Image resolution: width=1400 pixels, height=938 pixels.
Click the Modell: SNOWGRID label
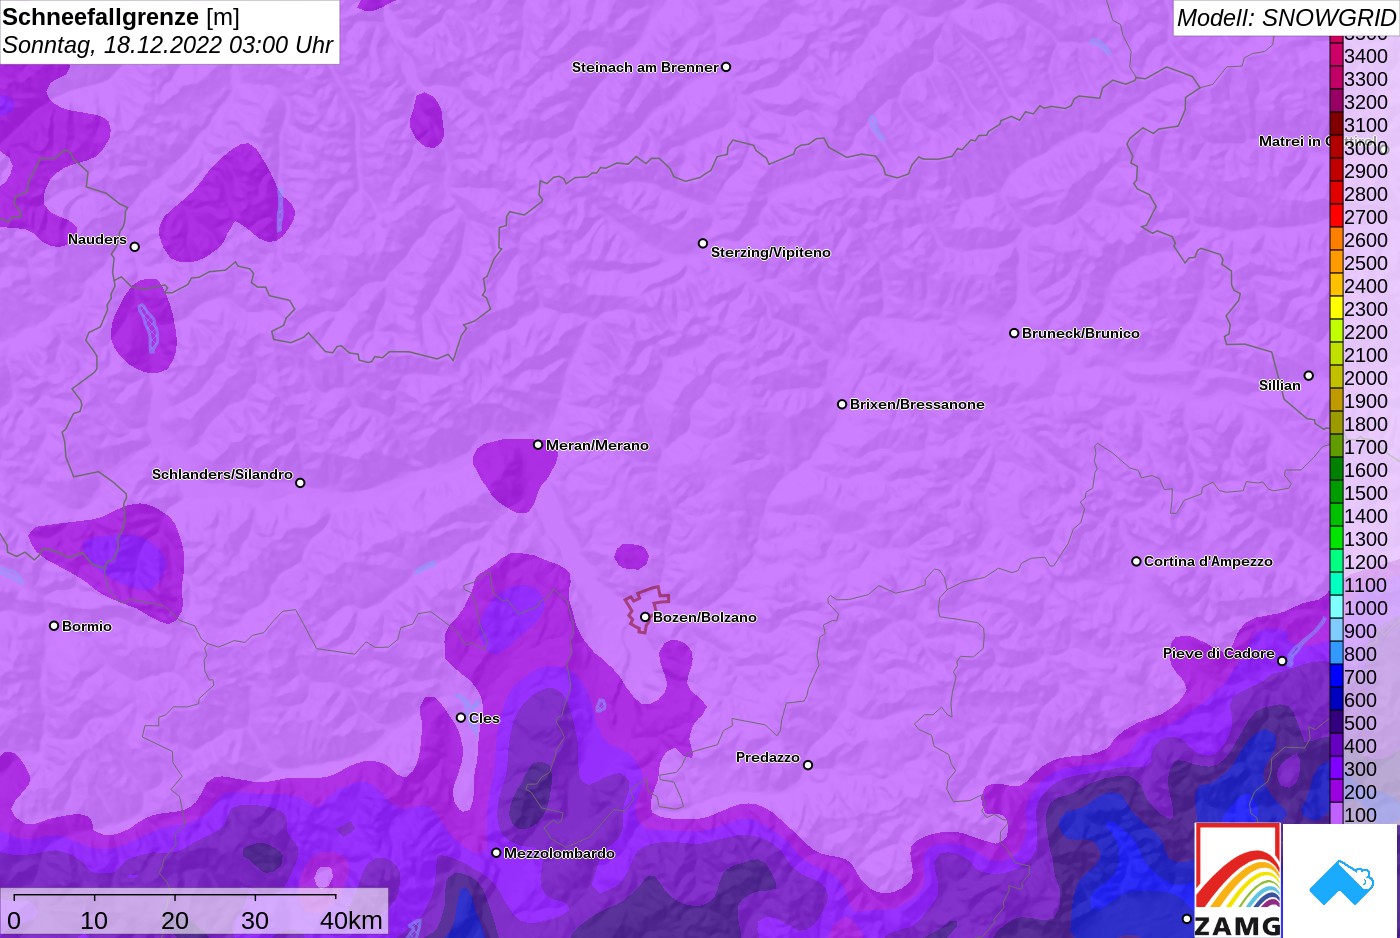[1286, 18]
